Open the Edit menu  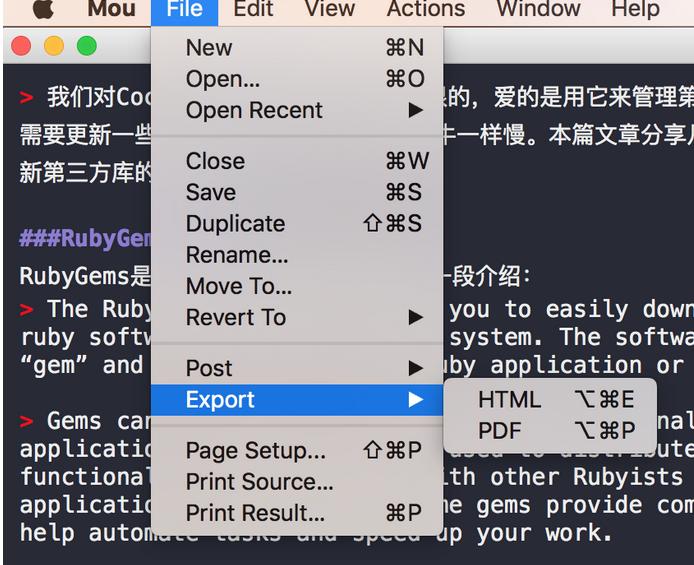253,9
